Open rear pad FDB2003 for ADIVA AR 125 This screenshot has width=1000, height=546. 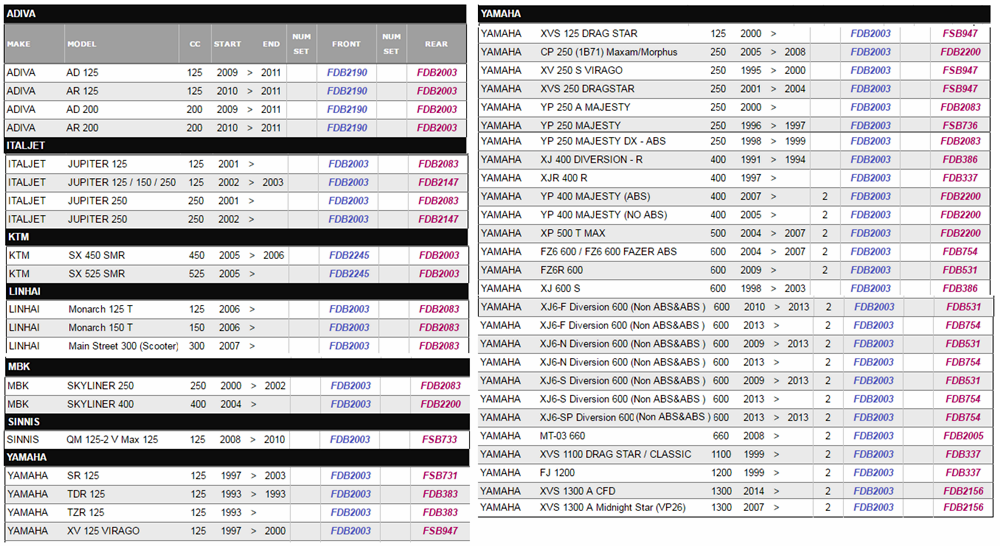(x=437, y=91)
